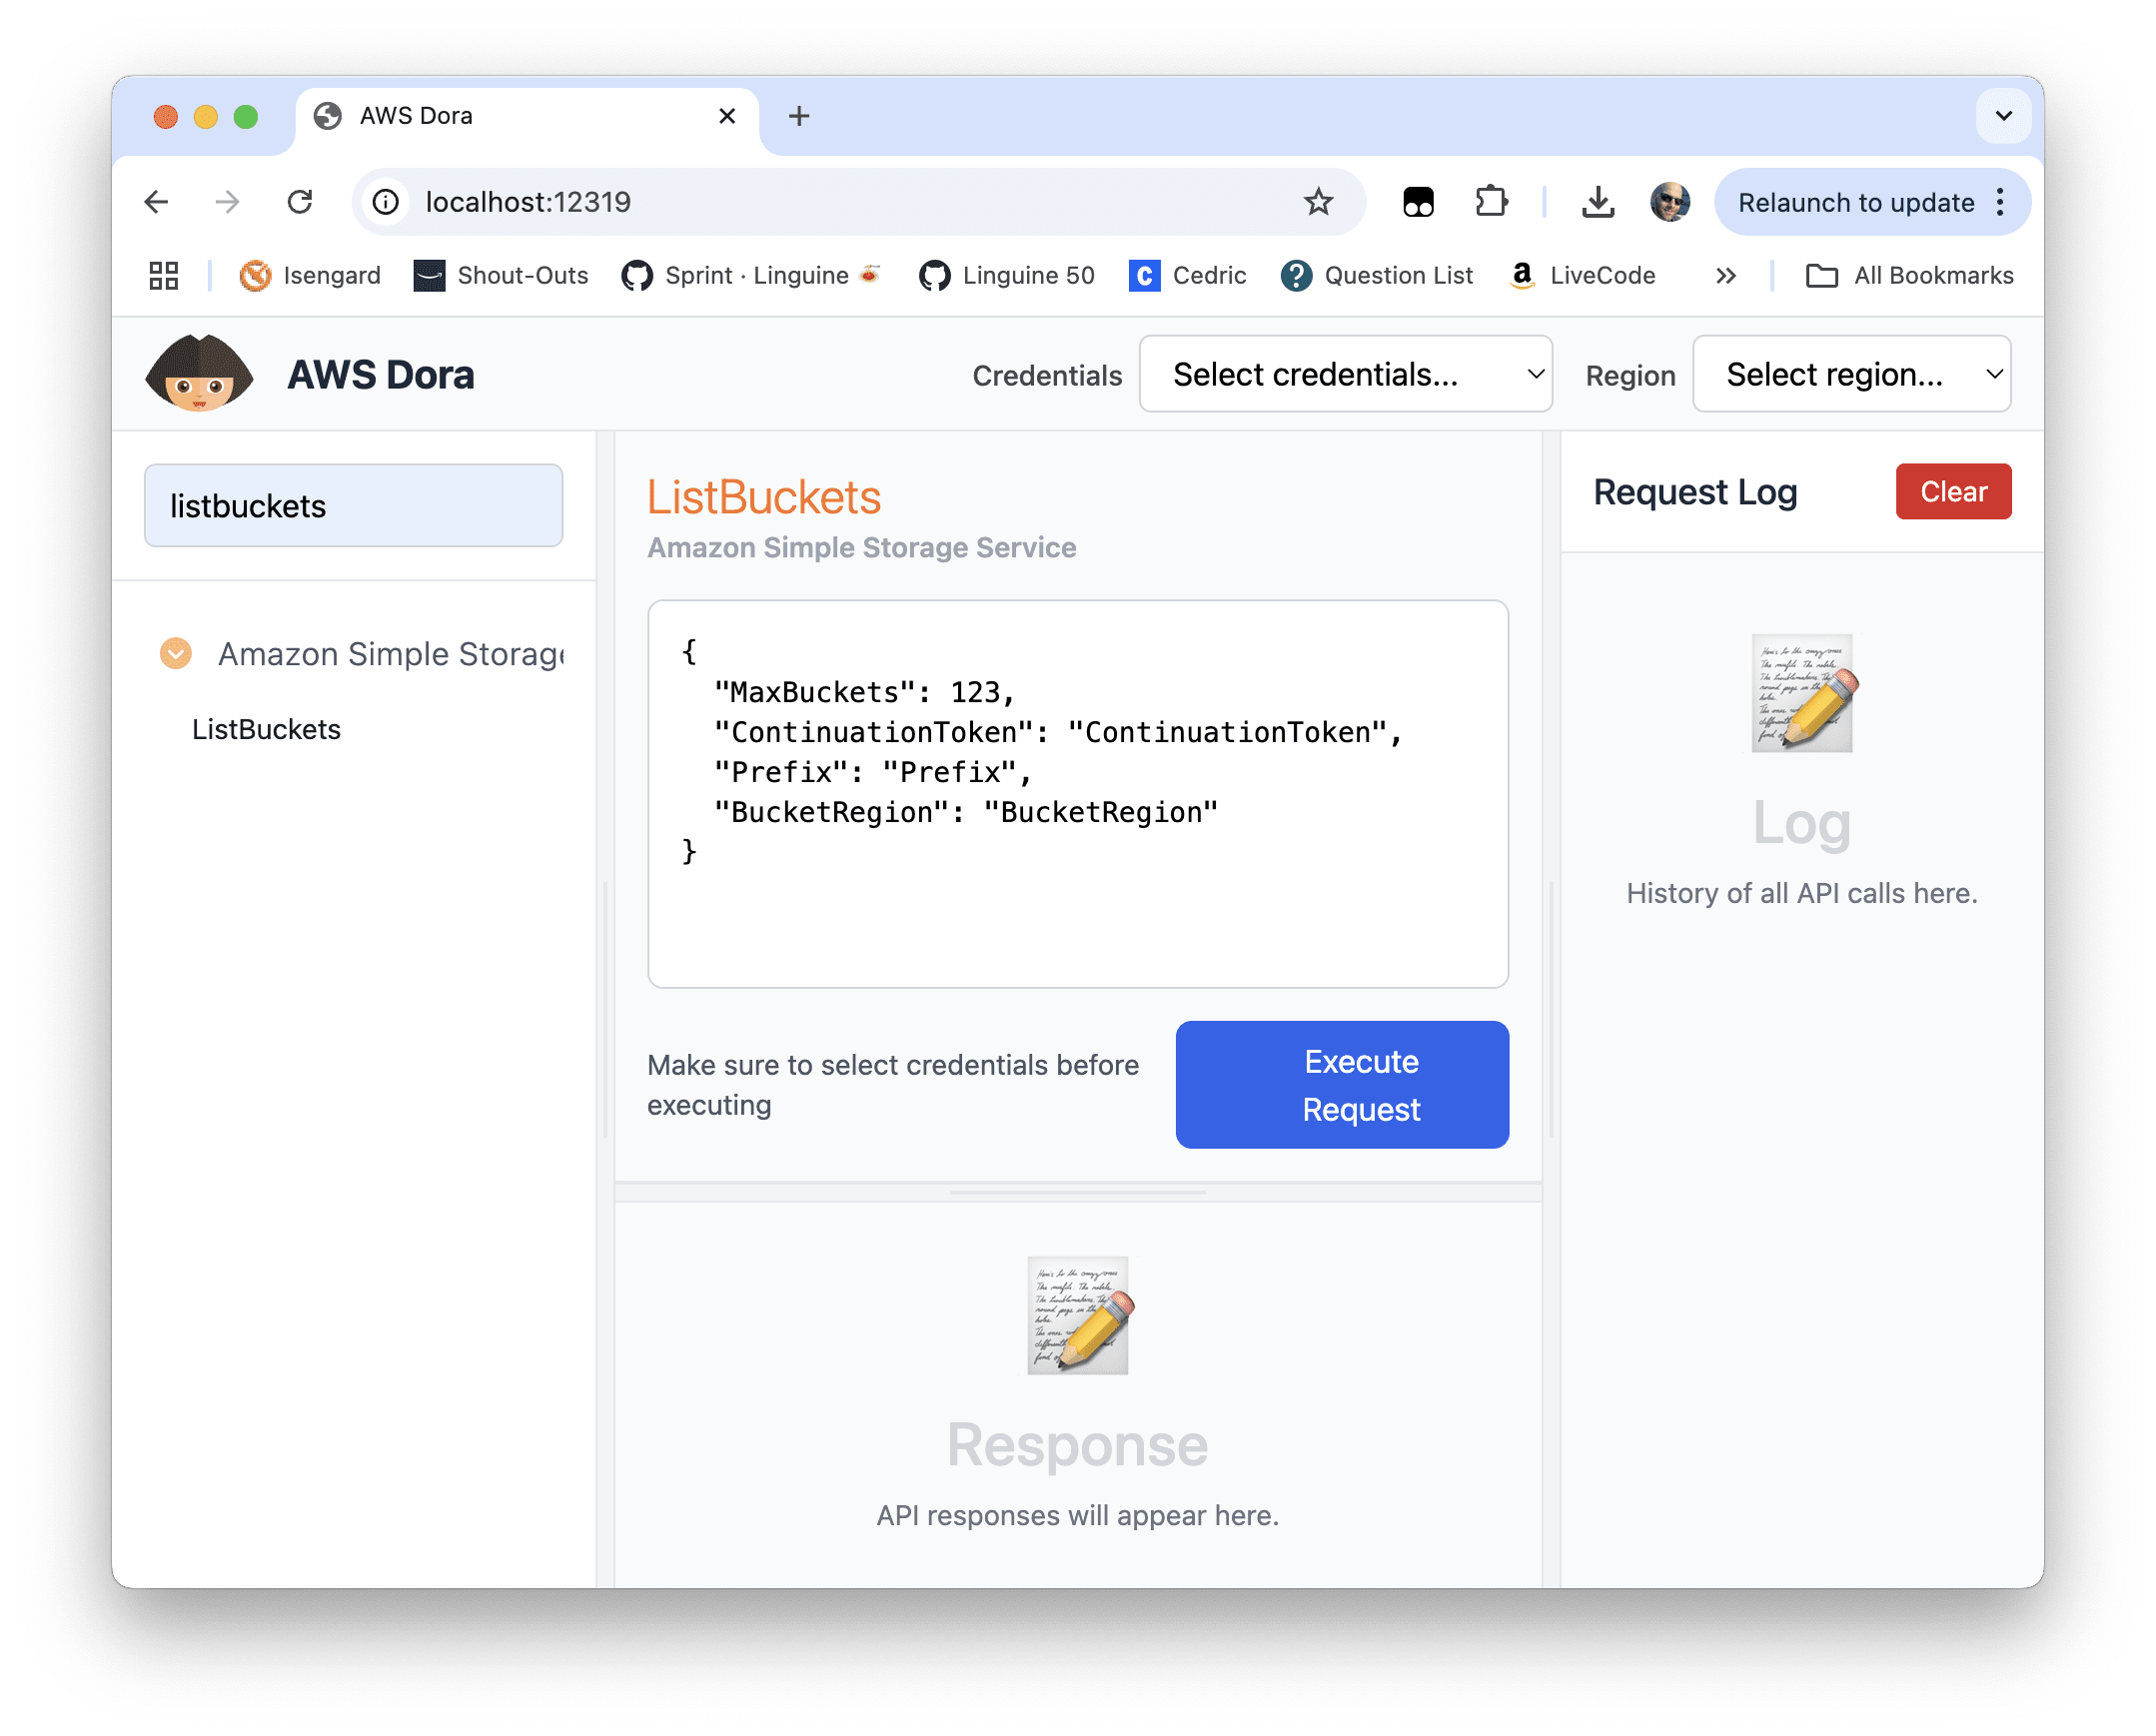This screenshot has height=1736, width=2156.
Task: Open the Question List bookmark
Action: coord(1378,276)
